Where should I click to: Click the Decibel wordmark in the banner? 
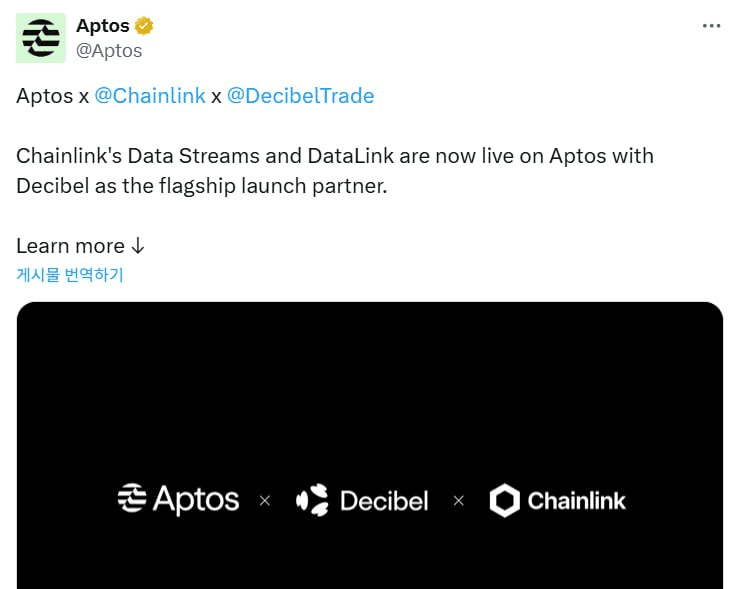384,500
